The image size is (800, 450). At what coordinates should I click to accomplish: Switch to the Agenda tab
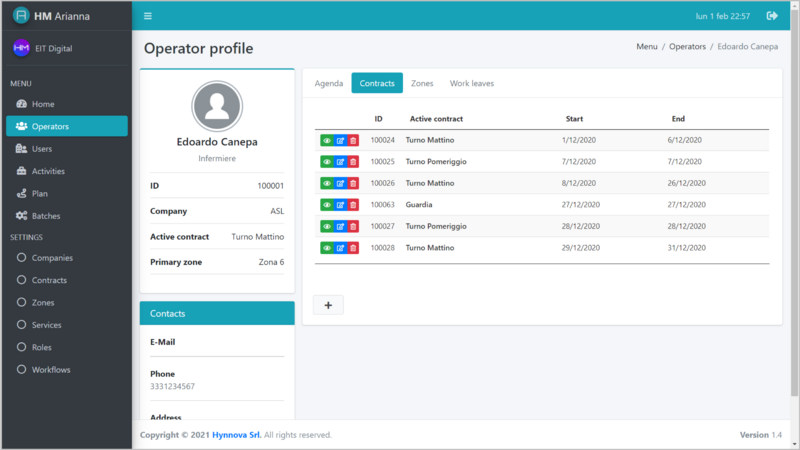coord(329,83)
